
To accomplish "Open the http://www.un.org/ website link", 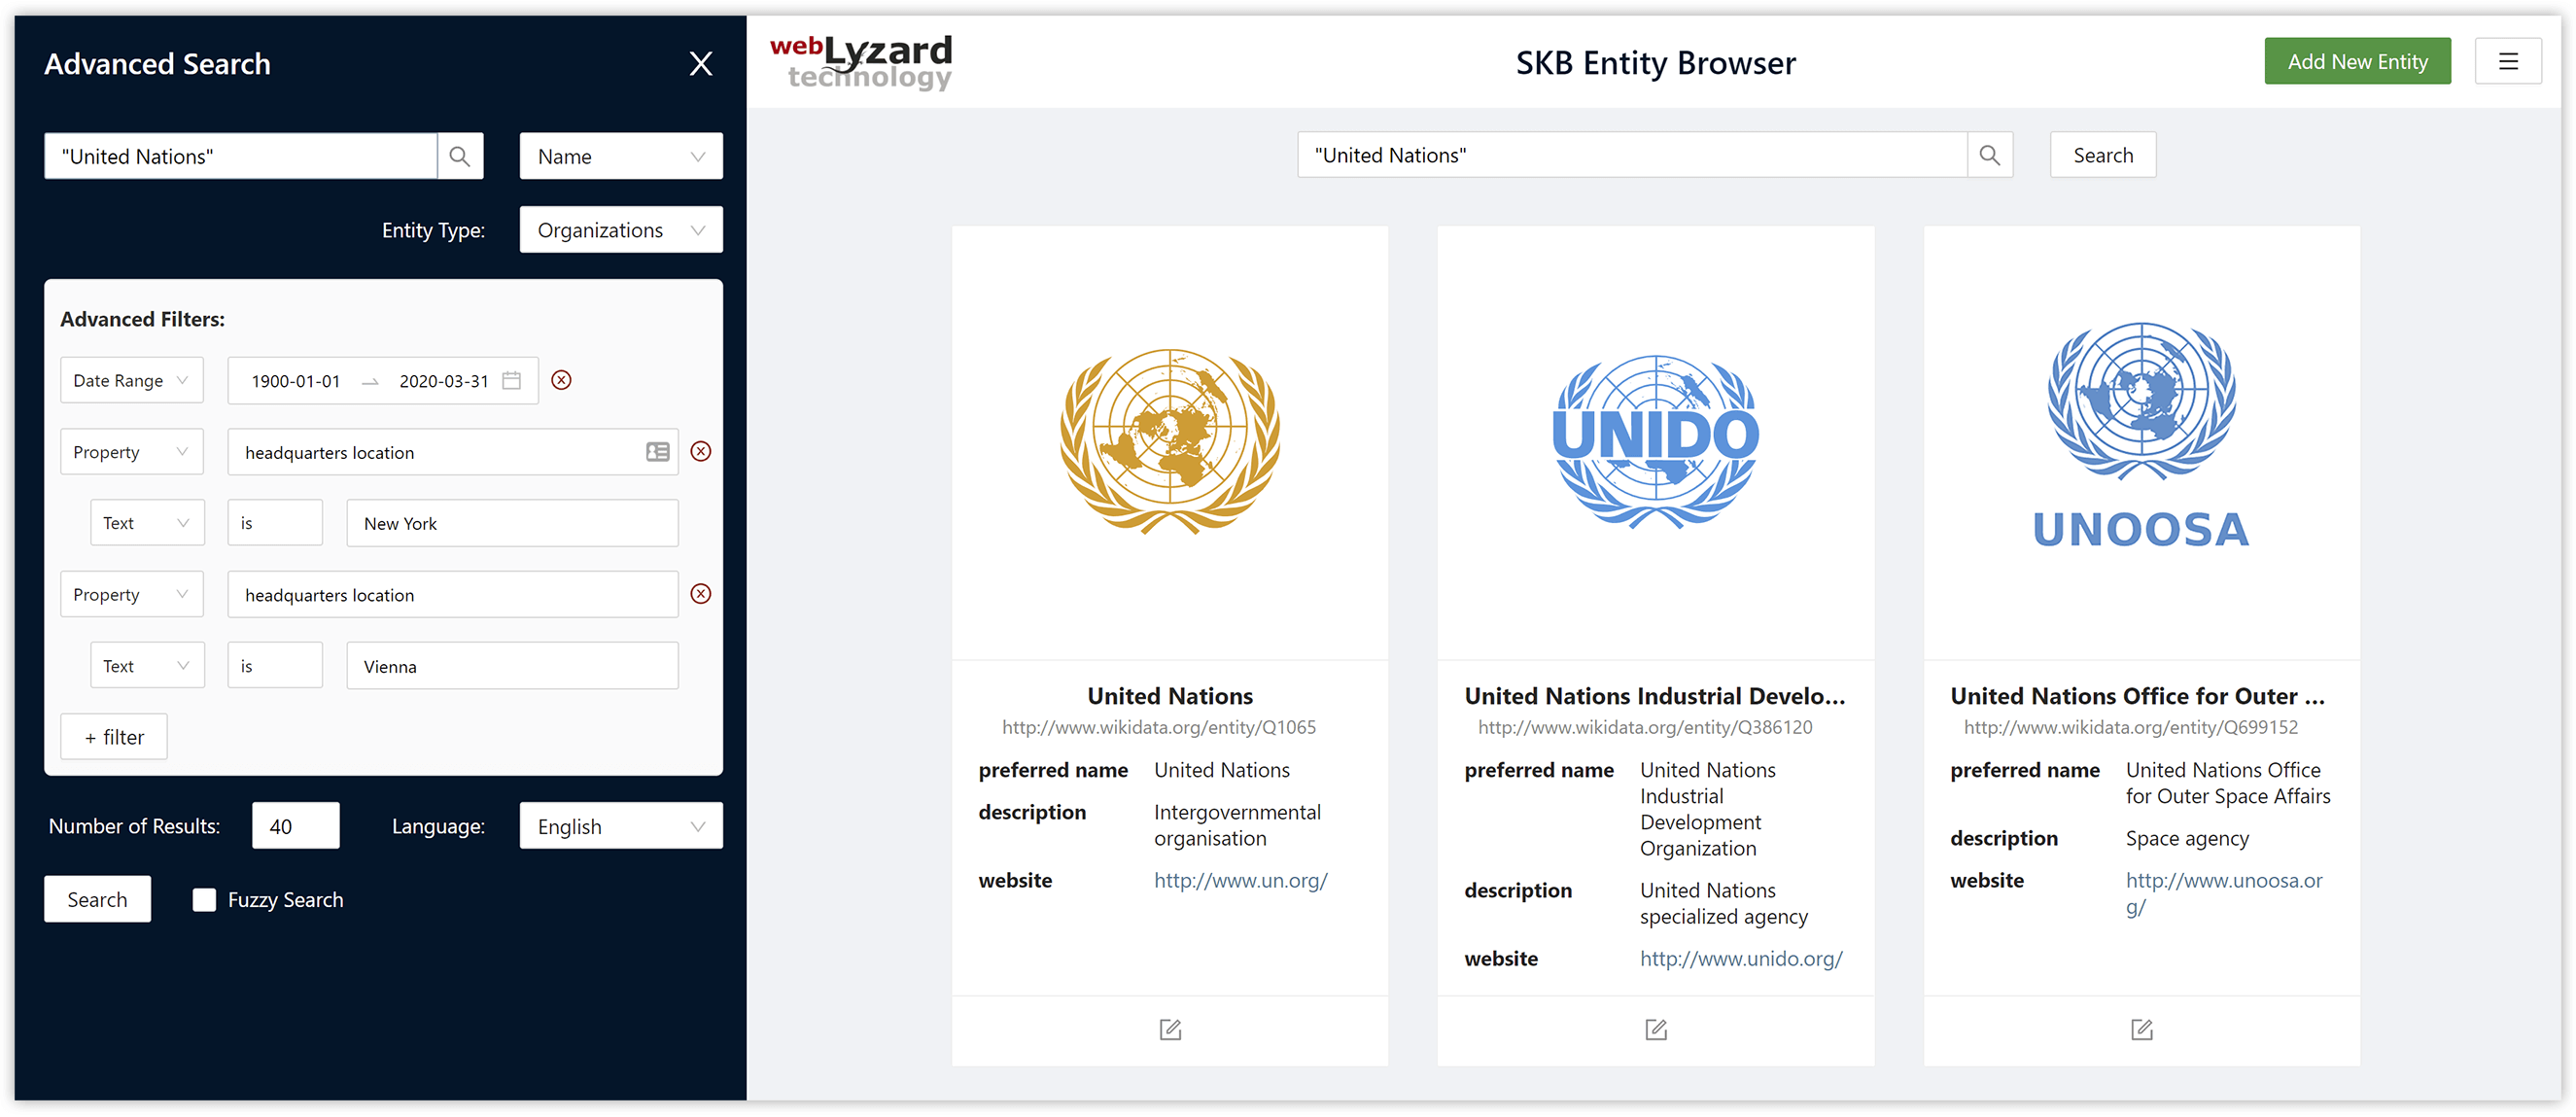I will 1240,880.
